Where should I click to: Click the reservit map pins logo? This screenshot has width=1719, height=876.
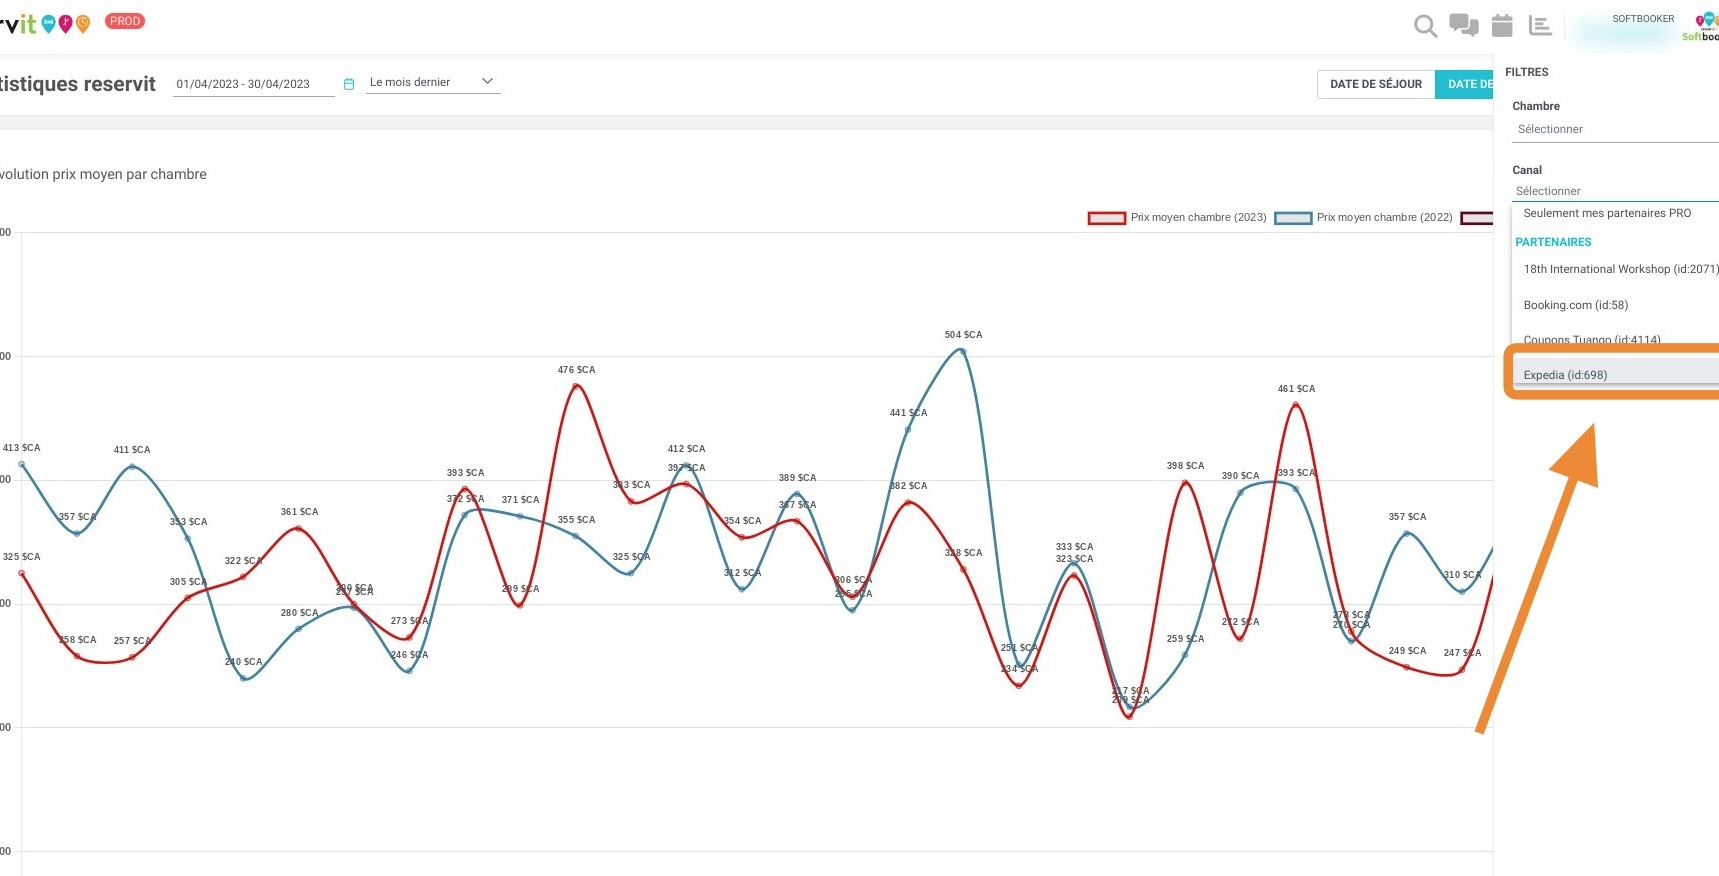click(66, 23)
